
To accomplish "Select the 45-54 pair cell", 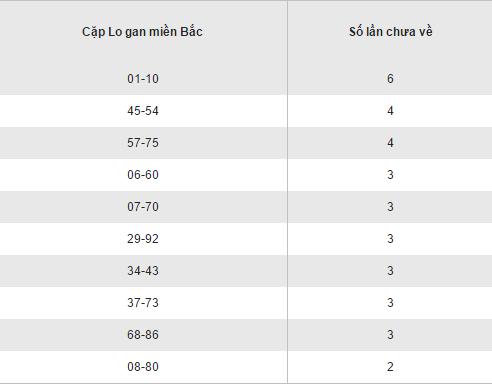I will [143, 111].
